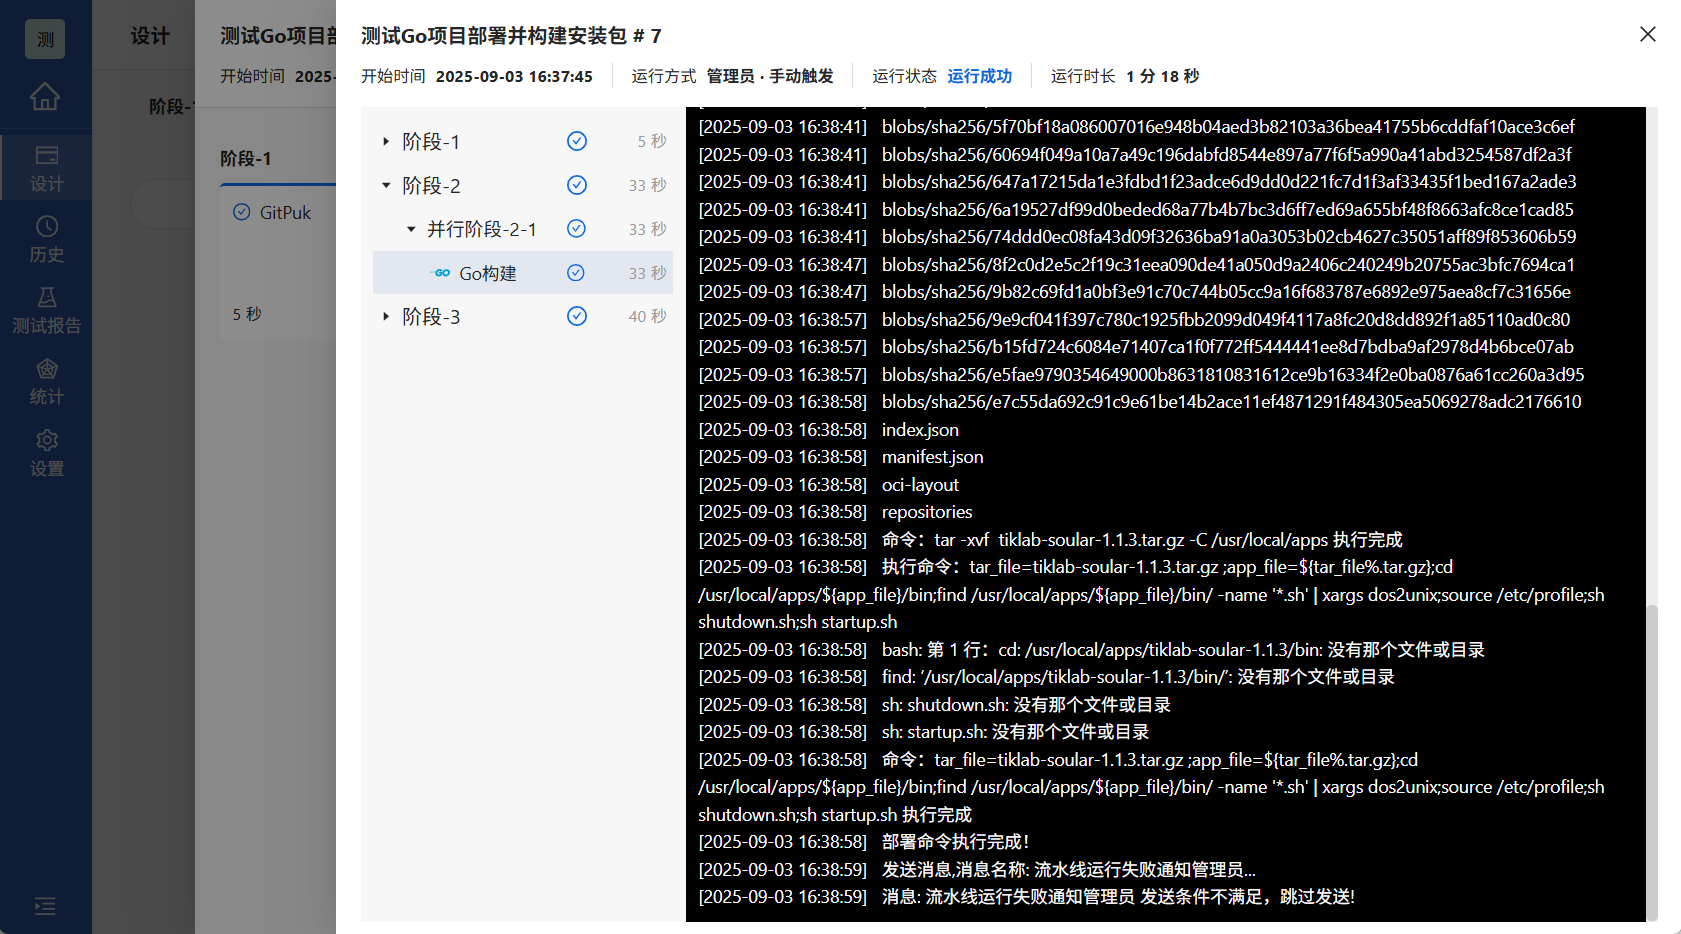
Task: Collapse the 并行阶段-2-1 node
Action: [411, 229]
